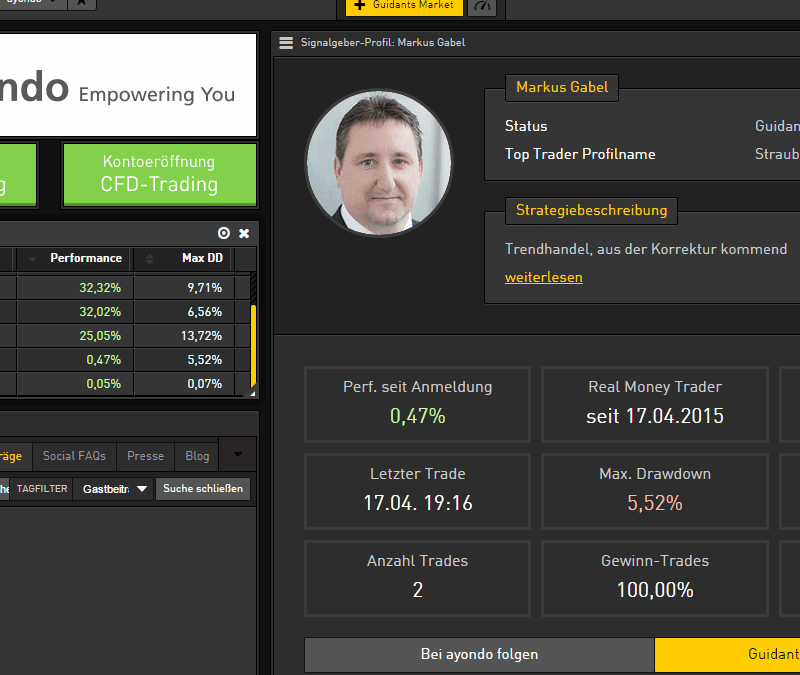The height and width of the screenshot is (675, 800).
Task: Click the star icon in the top bar
Action: [82, 4]
